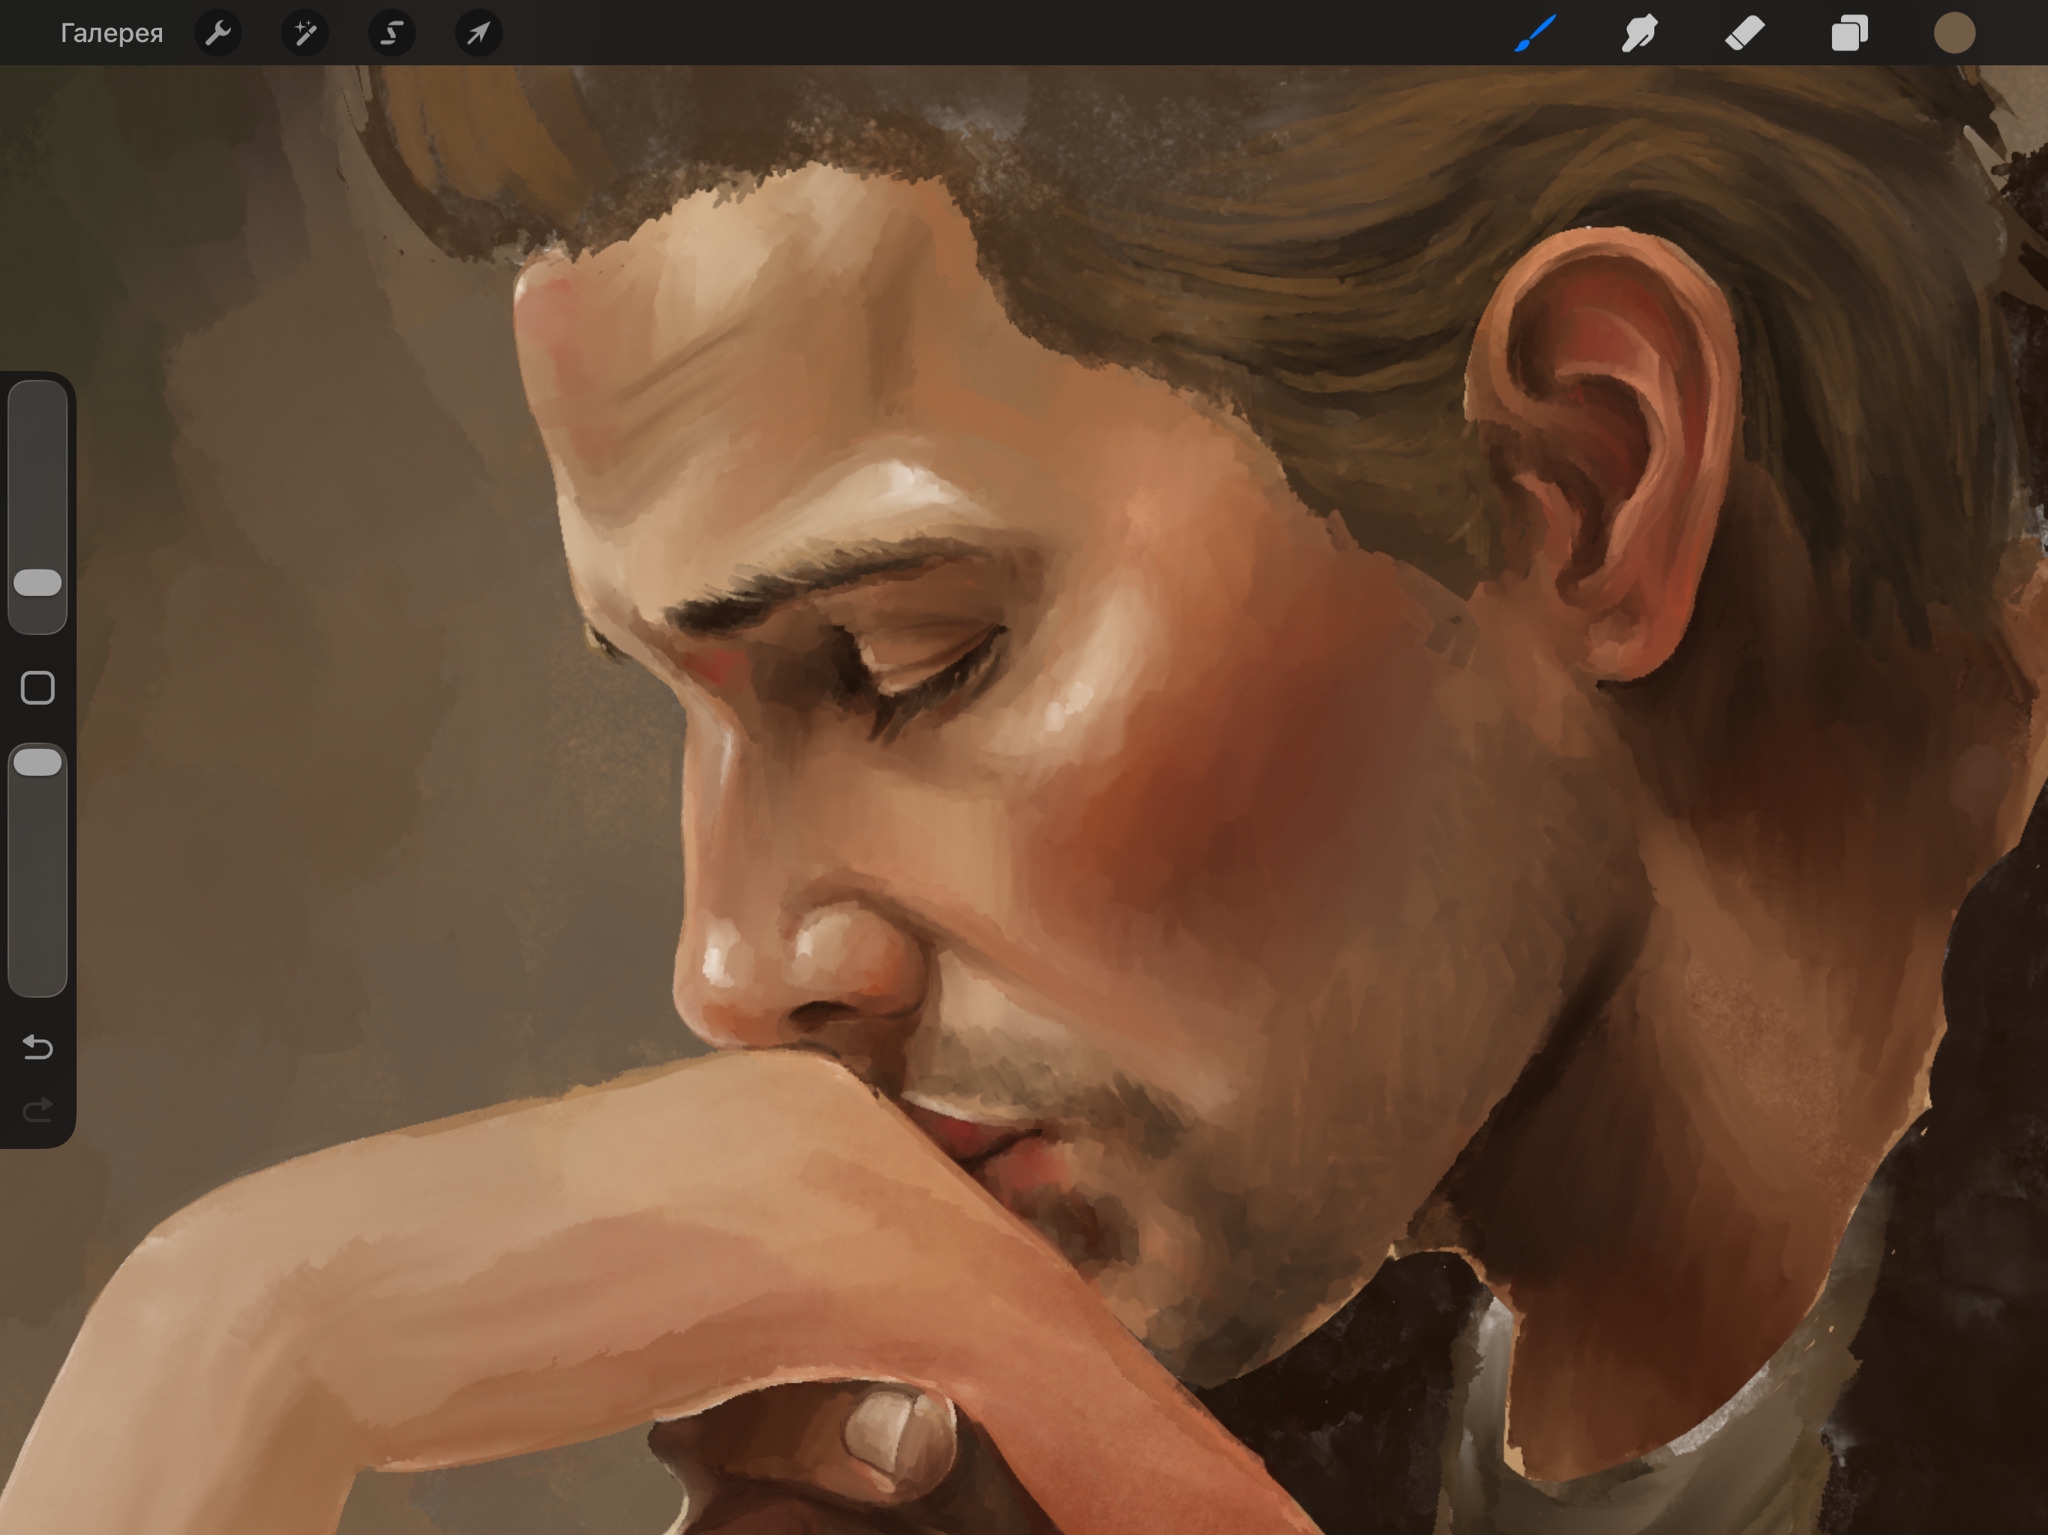Open the Actions wrench menu
Image resolution: width=2048 pixels, height=1535 pixels.
[x=218, y=33]
